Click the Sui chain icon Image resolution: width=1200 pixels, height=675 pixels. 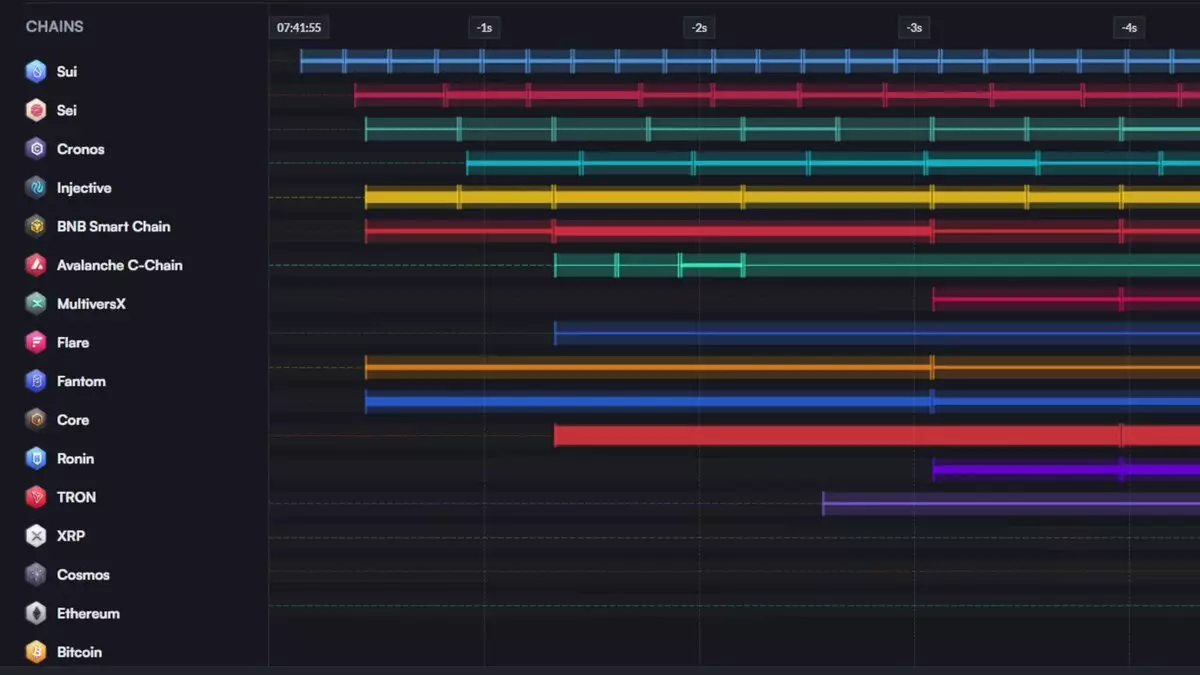coord(36,71)
